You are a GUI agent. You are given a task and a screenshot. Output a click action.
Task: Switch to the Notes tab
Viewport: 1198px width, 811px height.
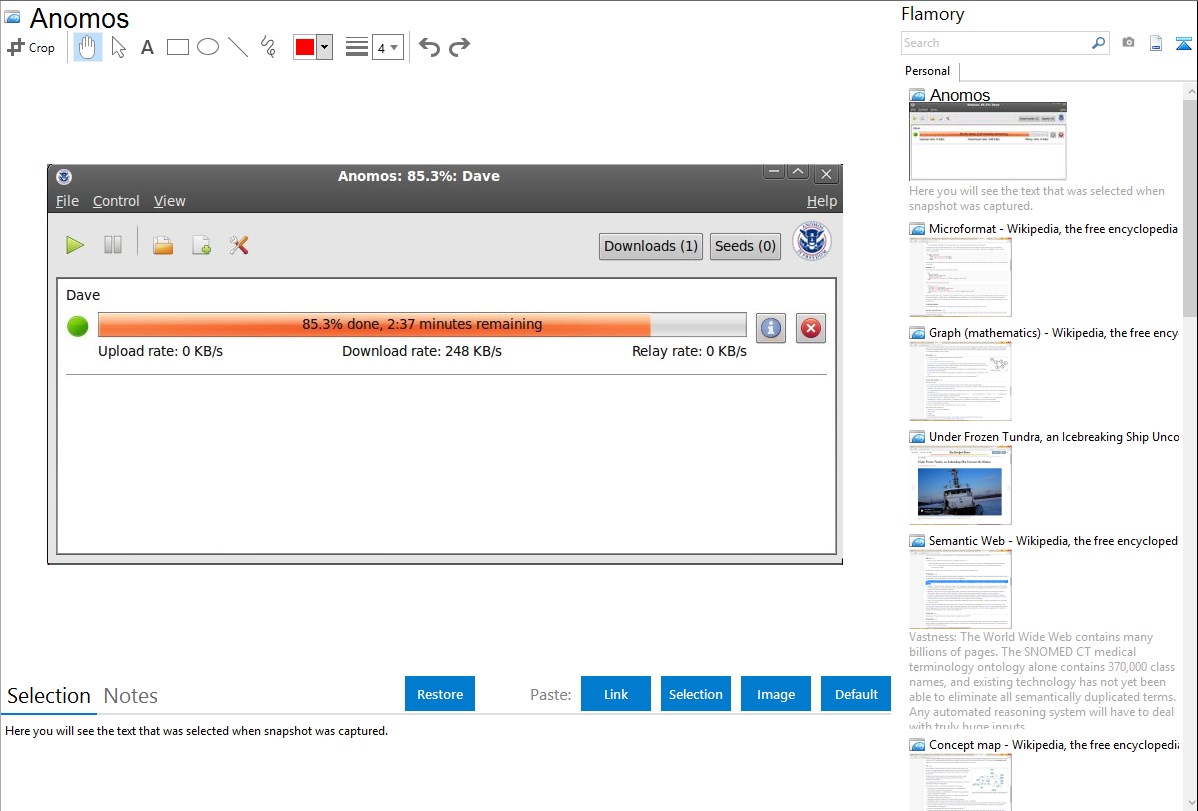coord(131,696)
